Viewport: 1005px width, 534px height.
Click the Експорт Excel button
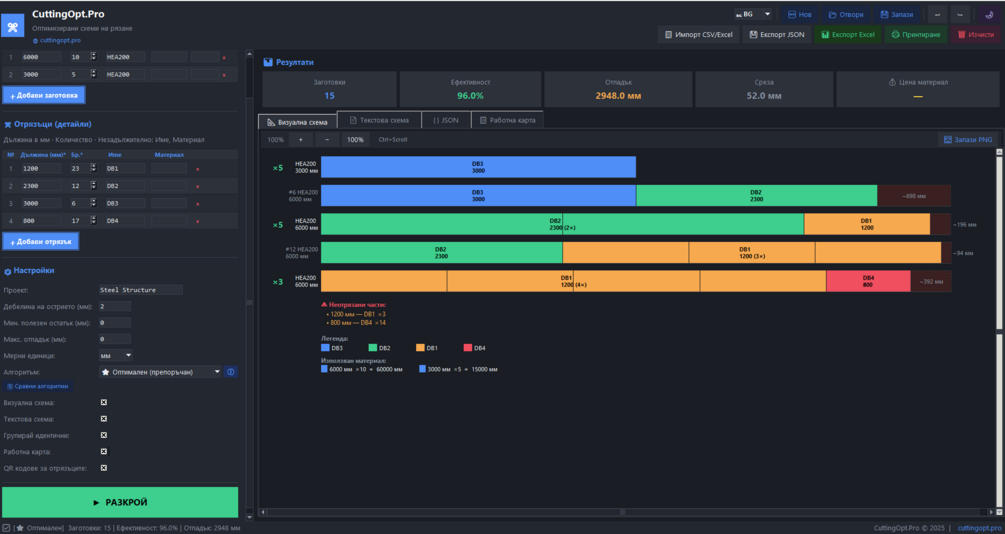[x=848, y=35]
